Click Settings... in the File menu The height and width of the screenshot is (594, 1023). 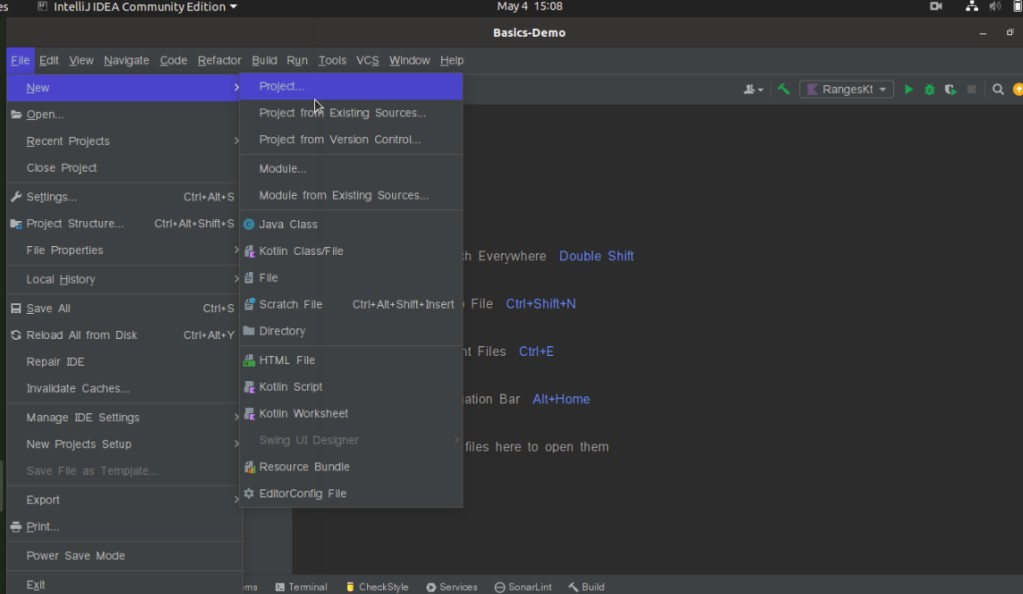tap(51, 197)
